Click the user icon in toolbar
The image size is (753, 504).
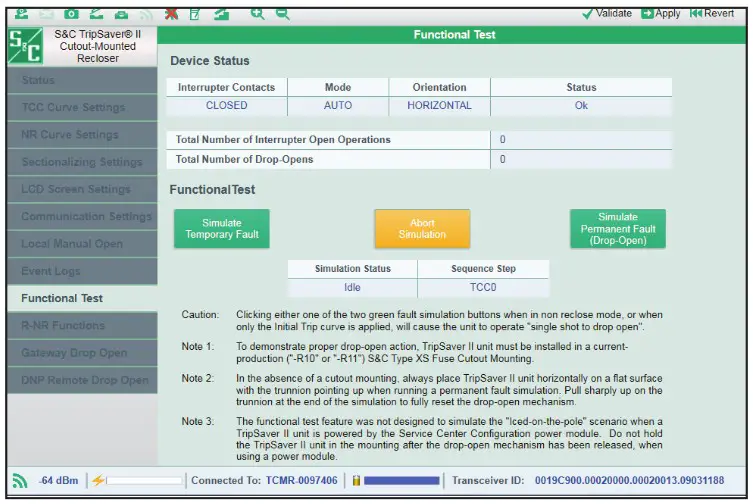point(22,14)
